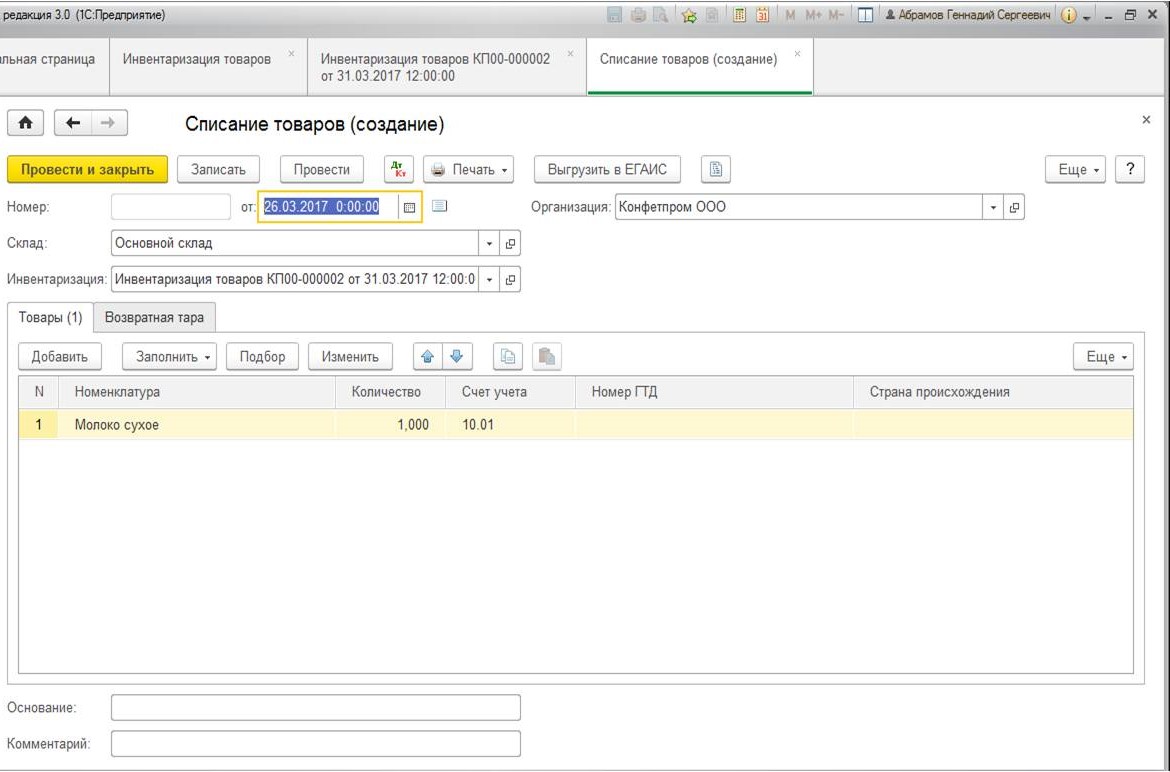The height and width of the screenshot is (772, 1170).
Task: Open the calendar date picker icon
Action: tap(409, 207)
